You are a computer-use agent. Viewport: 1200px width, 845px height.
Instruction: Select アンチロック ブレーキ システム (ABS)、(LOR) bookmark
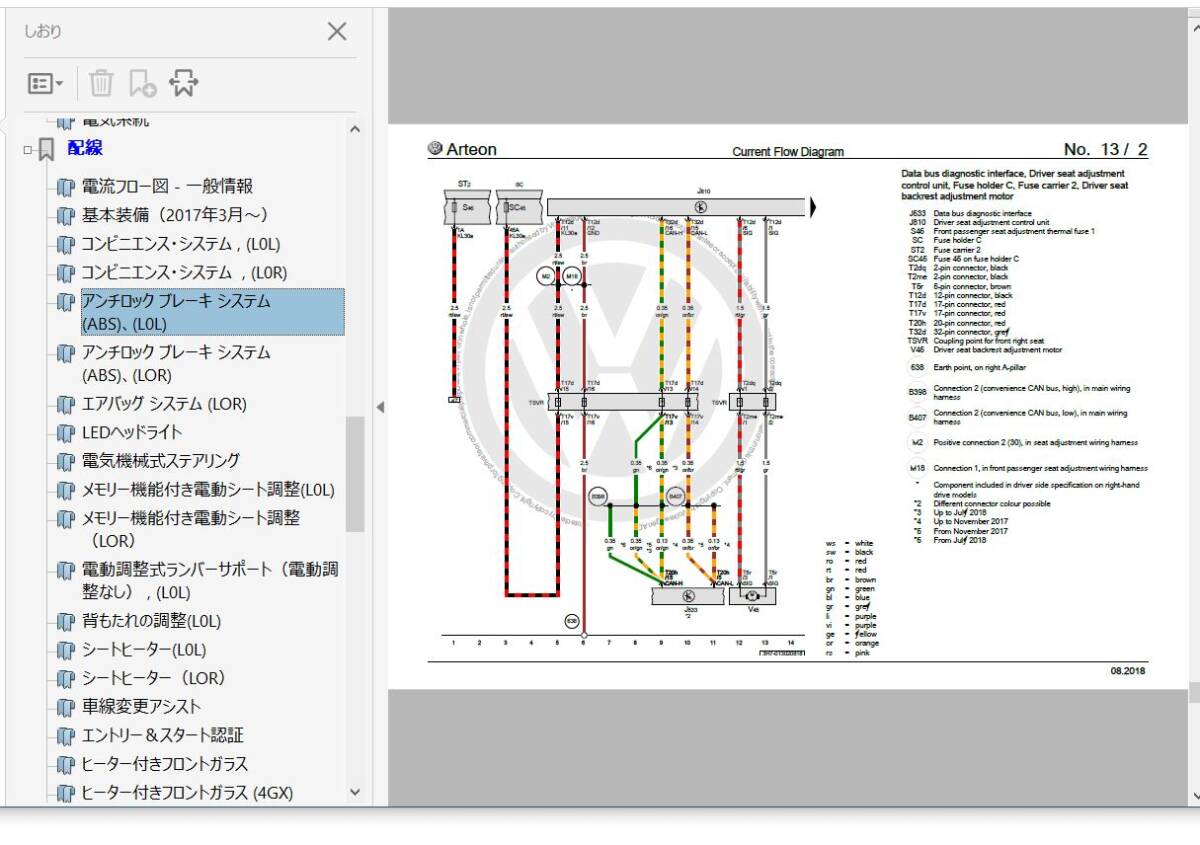coord(176,364)
